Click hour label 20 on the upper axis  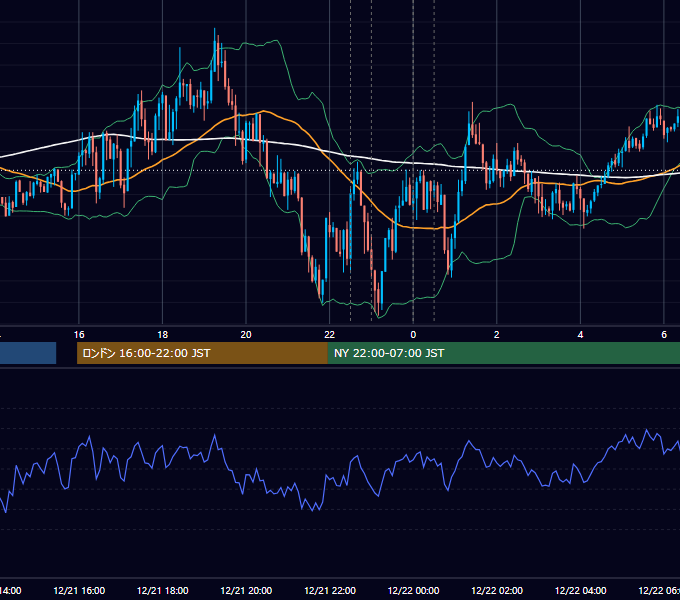246,335
